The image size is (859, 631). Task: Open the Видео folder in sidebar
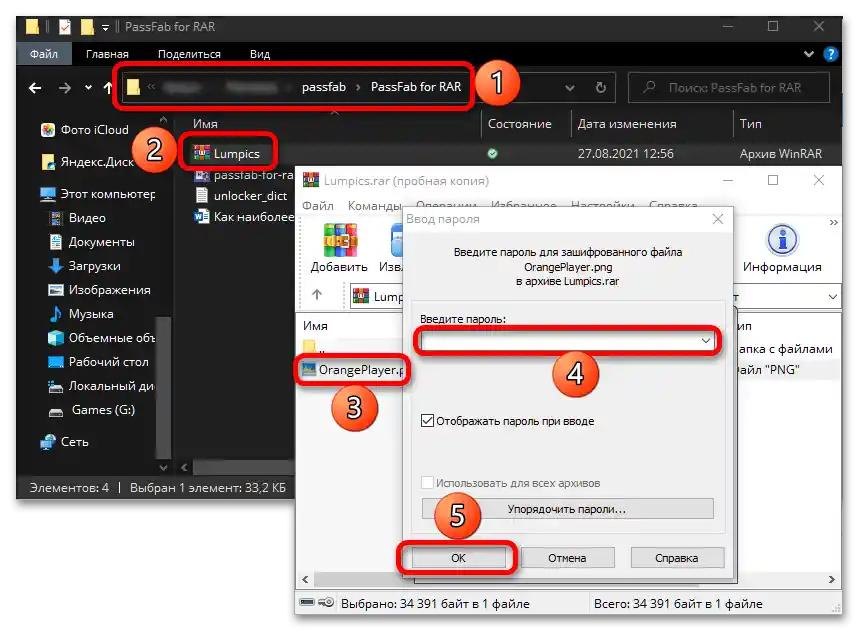point(78,218)
